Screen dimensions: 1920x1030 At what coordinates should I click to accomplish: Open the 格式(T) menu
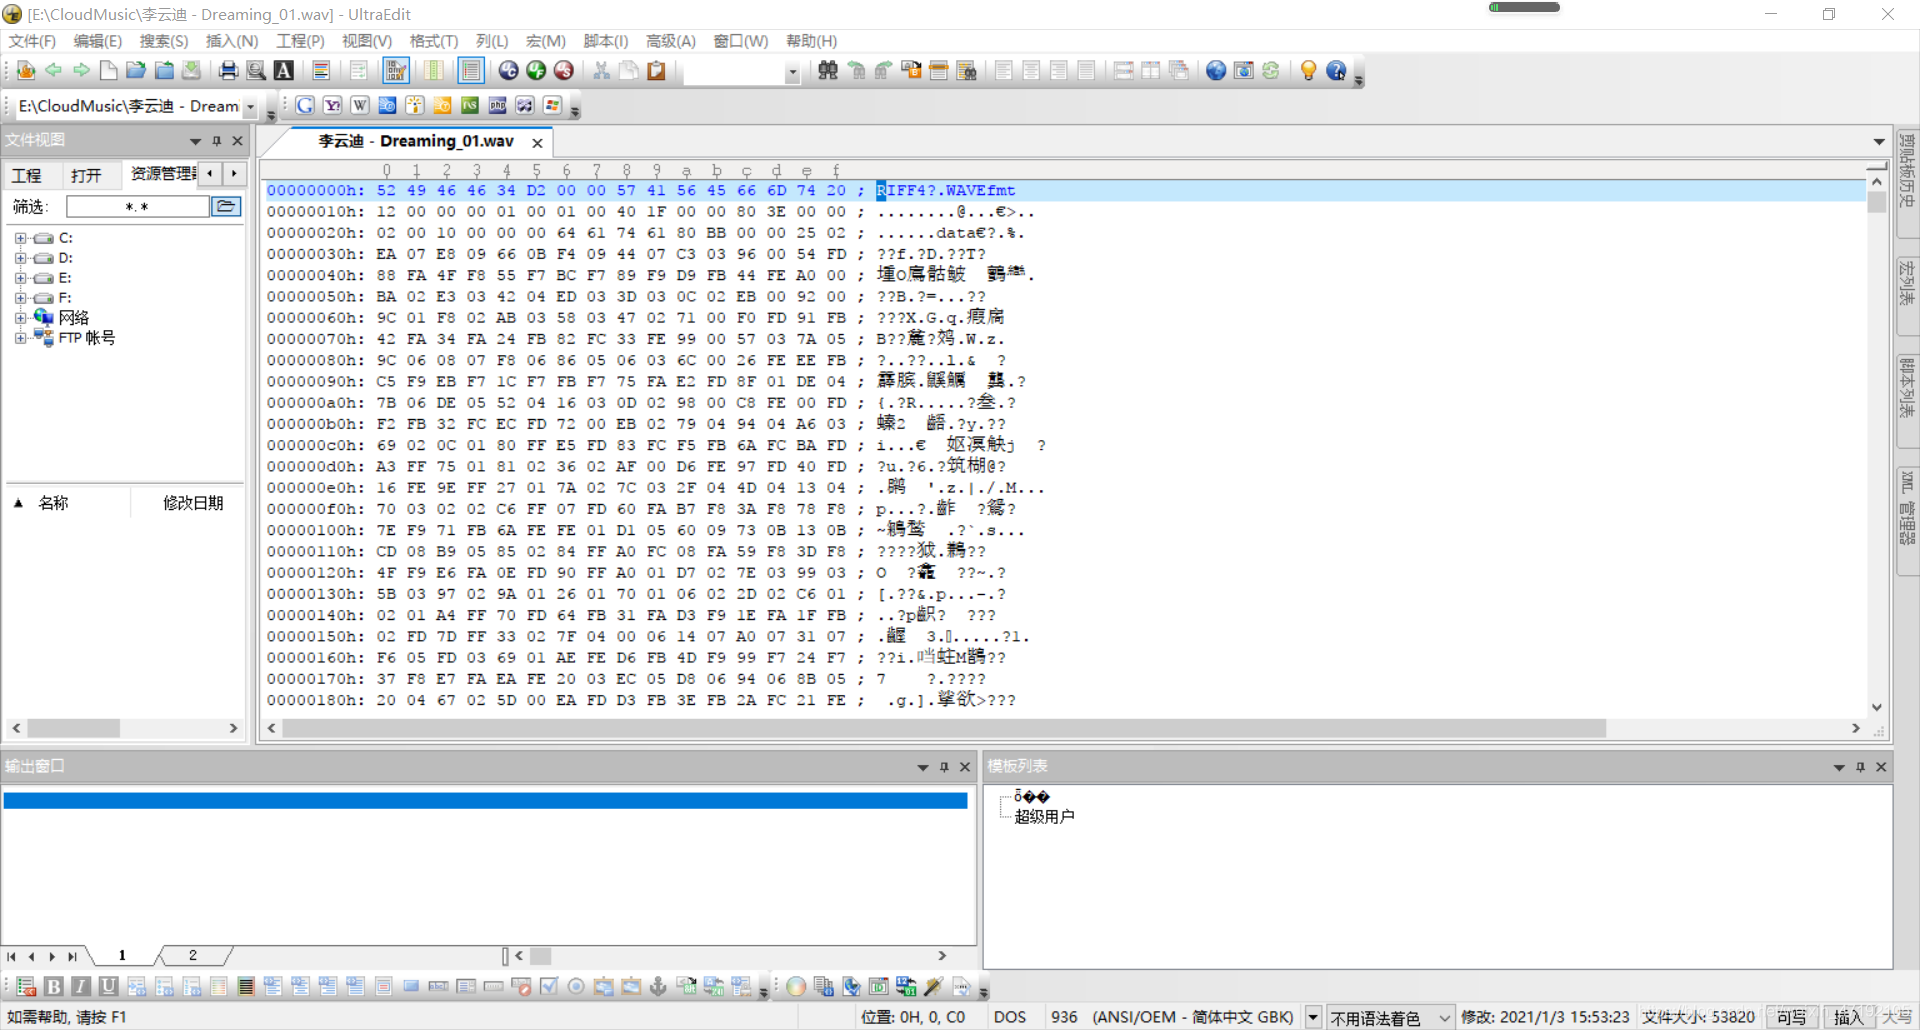[x=434, y=41]
